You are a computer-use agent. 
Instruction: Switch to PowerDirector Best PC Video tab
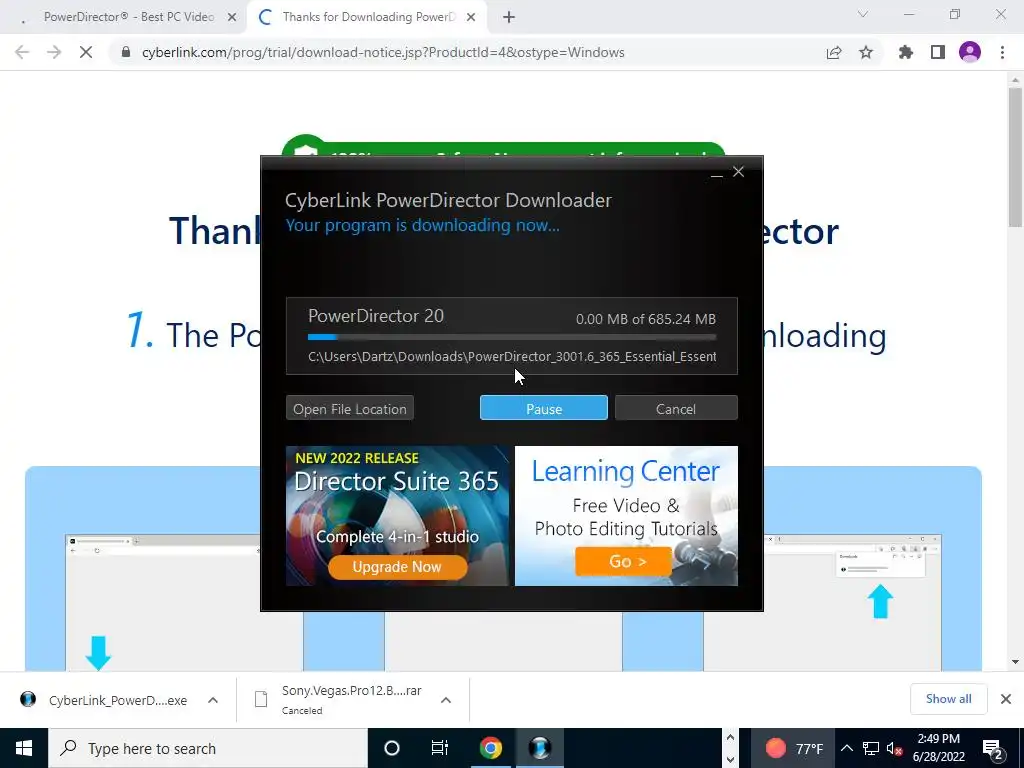click(x=129, y=17)
